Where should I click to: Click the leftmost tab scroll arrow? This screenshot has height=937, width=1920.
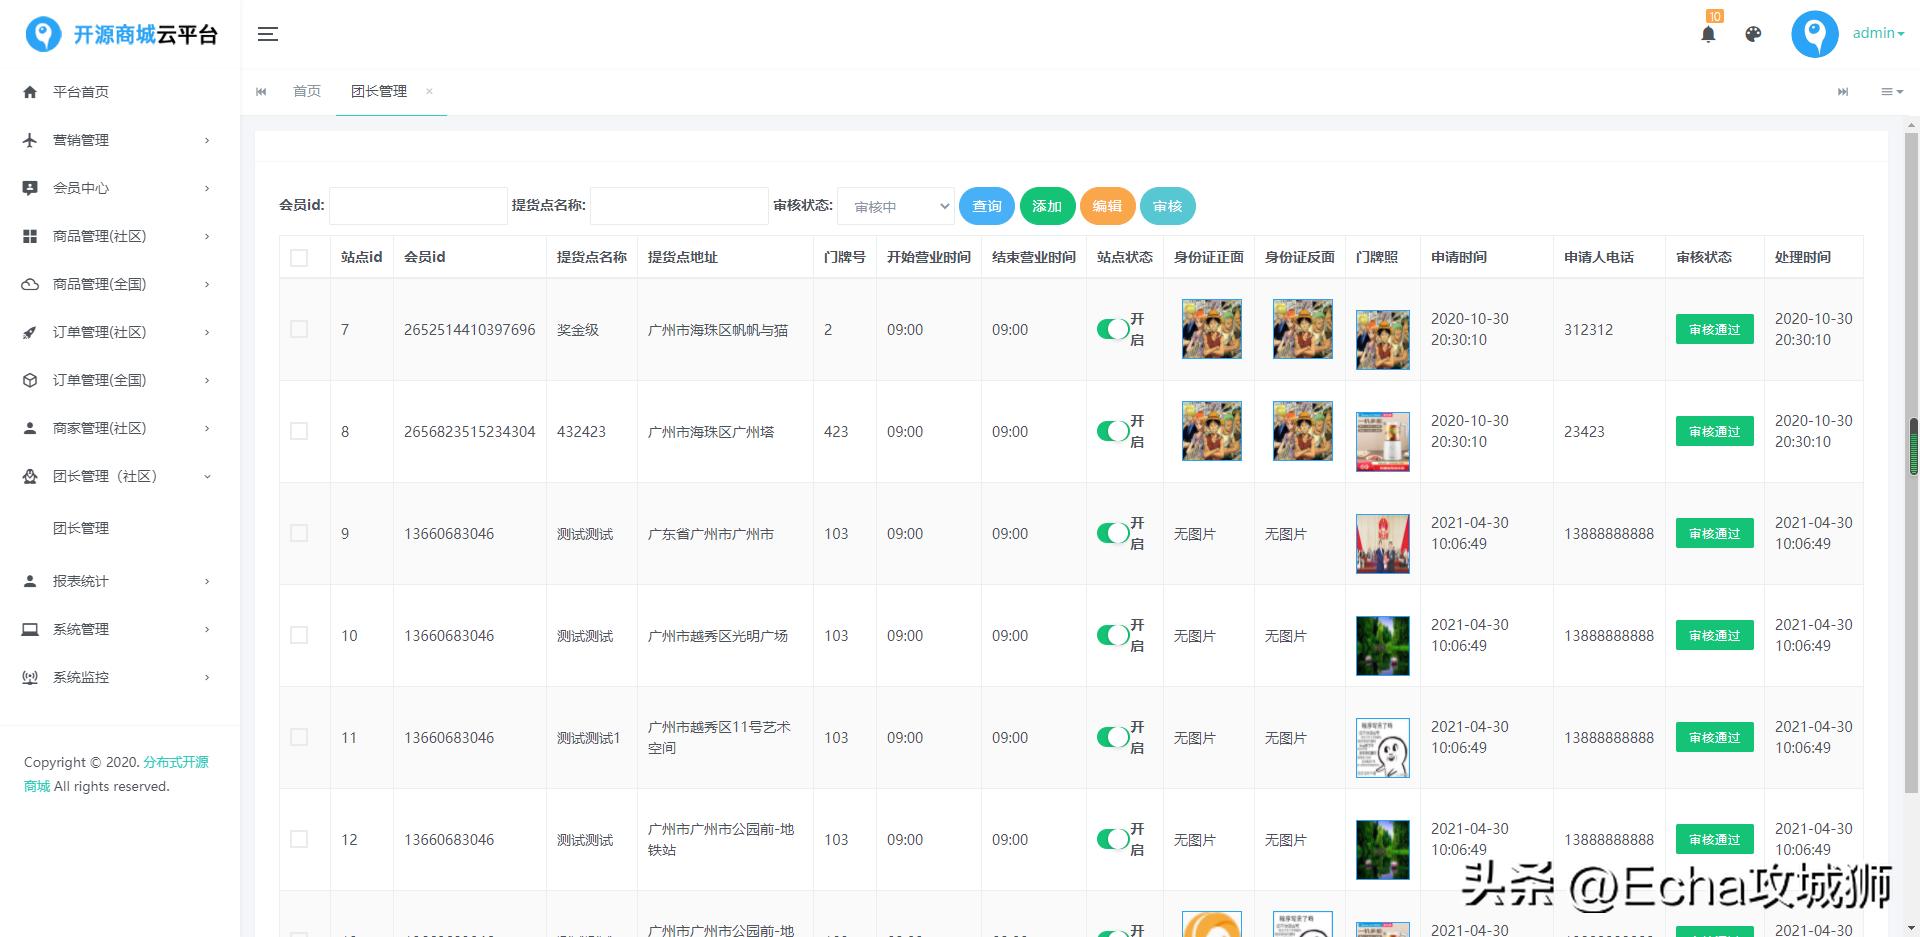click(x=261, y=91)
